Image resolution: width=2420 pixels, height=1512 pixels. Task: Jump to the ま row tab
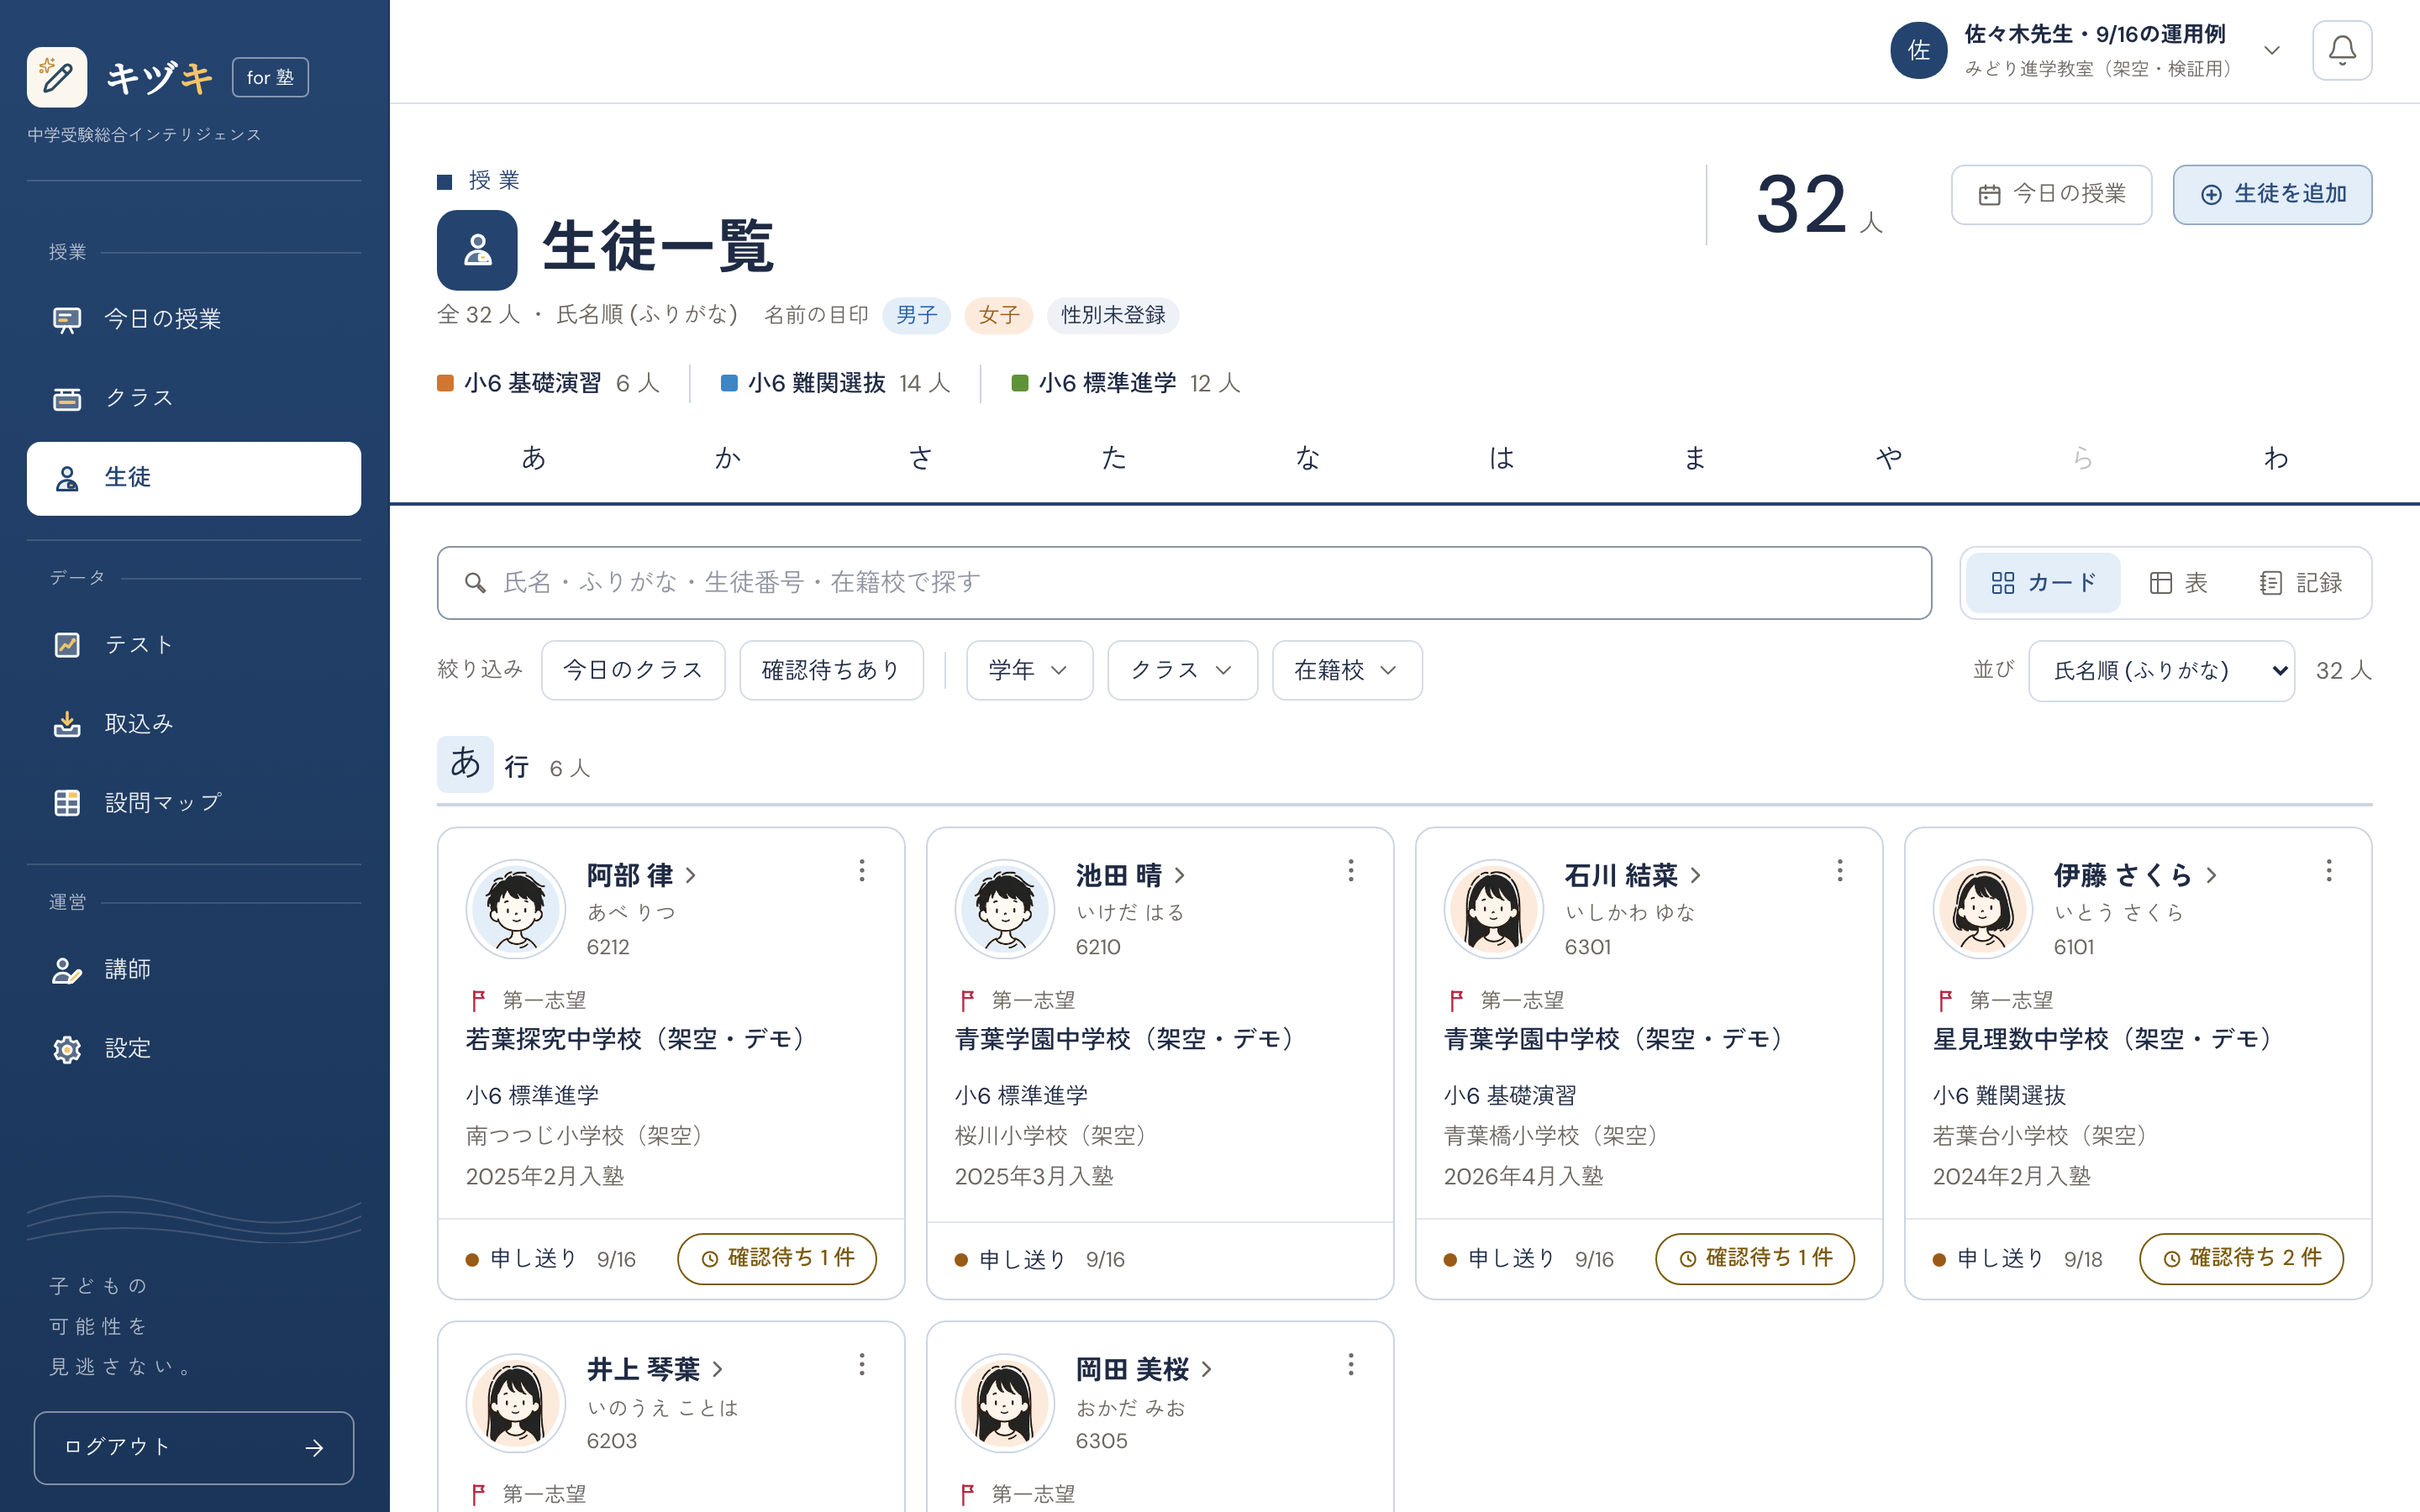1695,458
